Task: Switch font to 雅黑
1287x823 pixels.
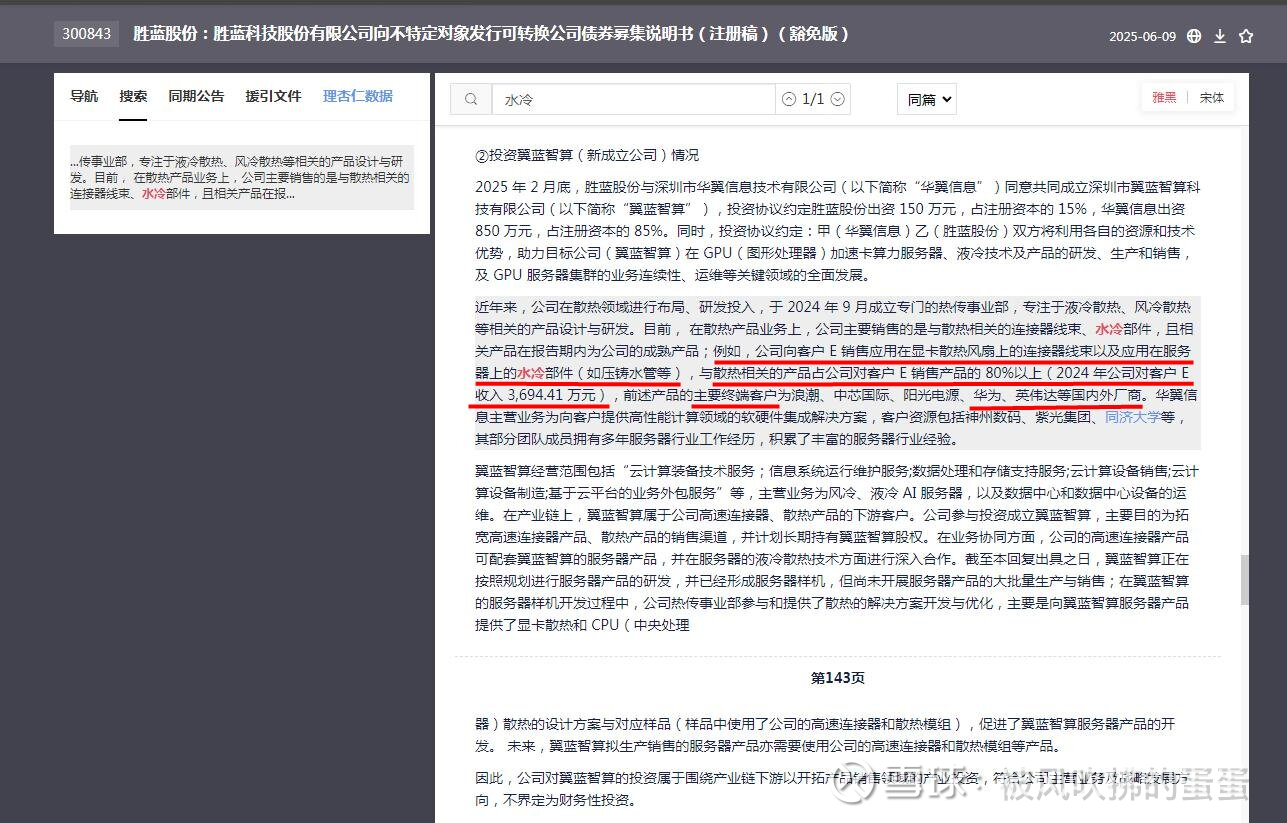Action: (1164, 98)
